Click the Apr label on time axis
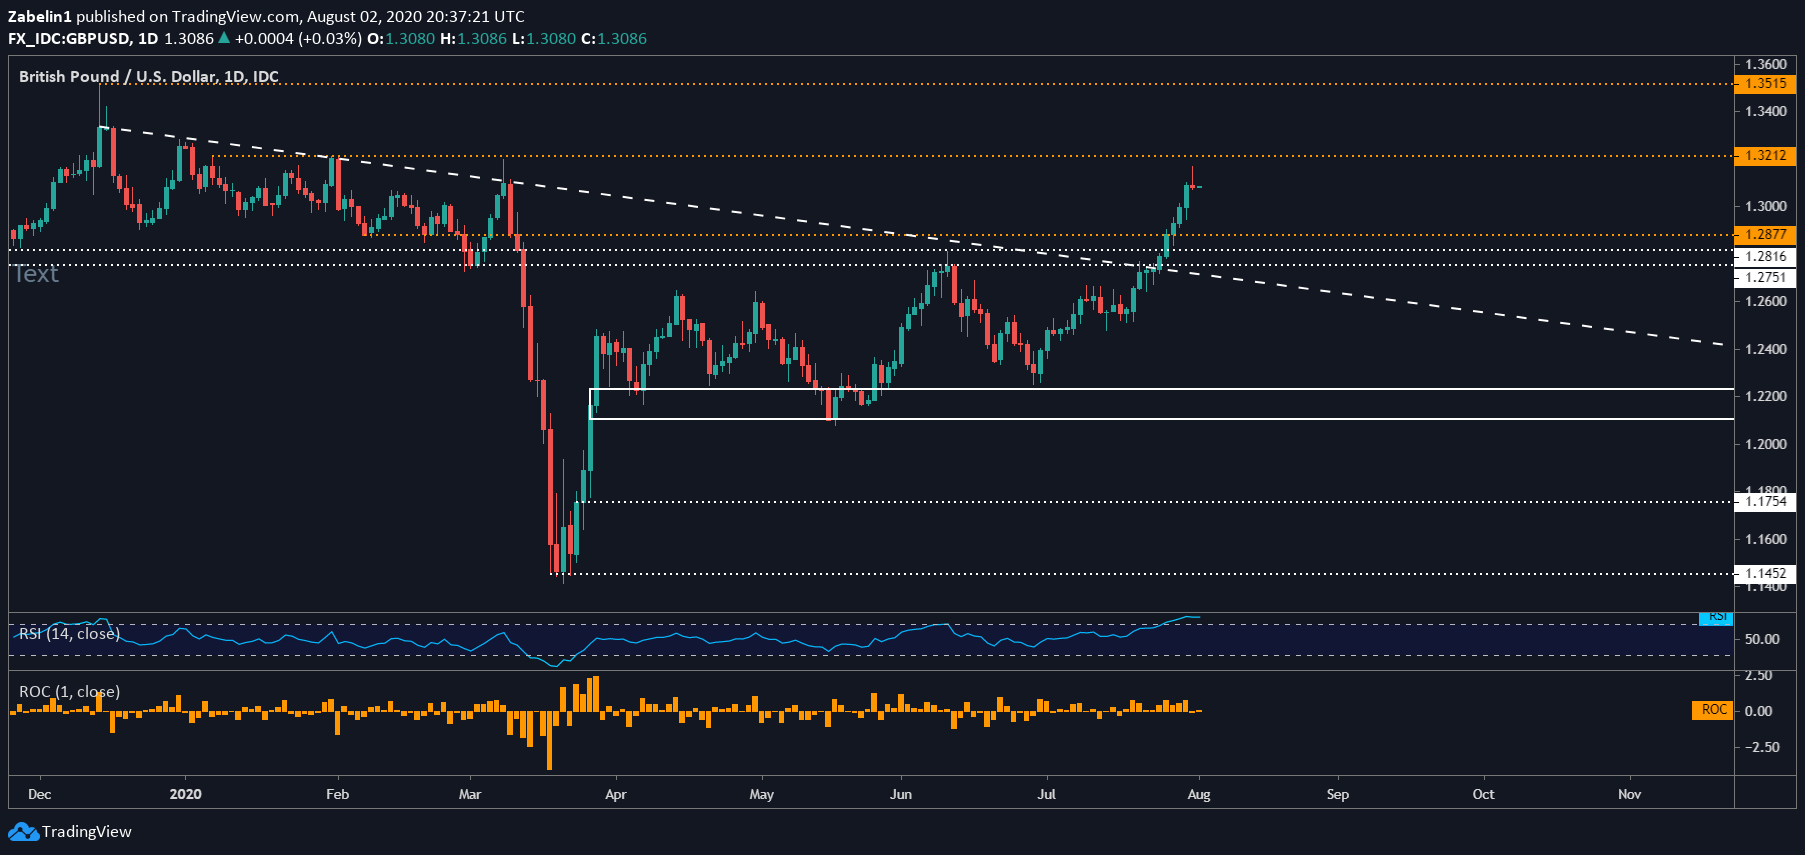 point(616,794)
